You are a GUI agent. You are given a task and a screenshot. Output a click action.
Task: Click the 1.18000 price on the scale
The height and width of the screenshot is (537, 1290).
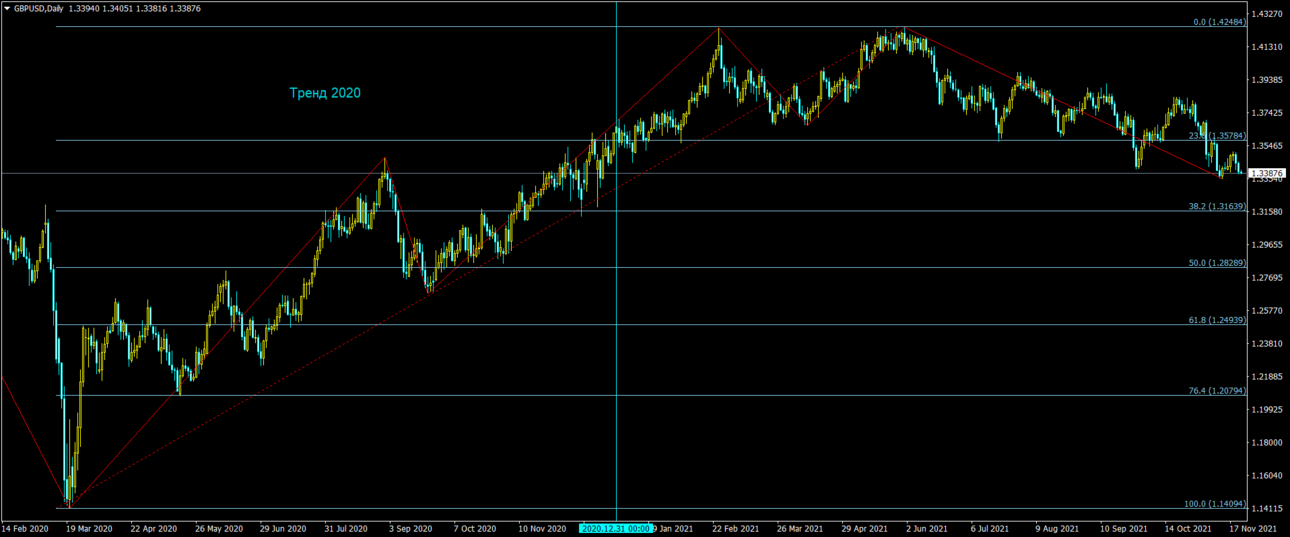pos(1268,443)
